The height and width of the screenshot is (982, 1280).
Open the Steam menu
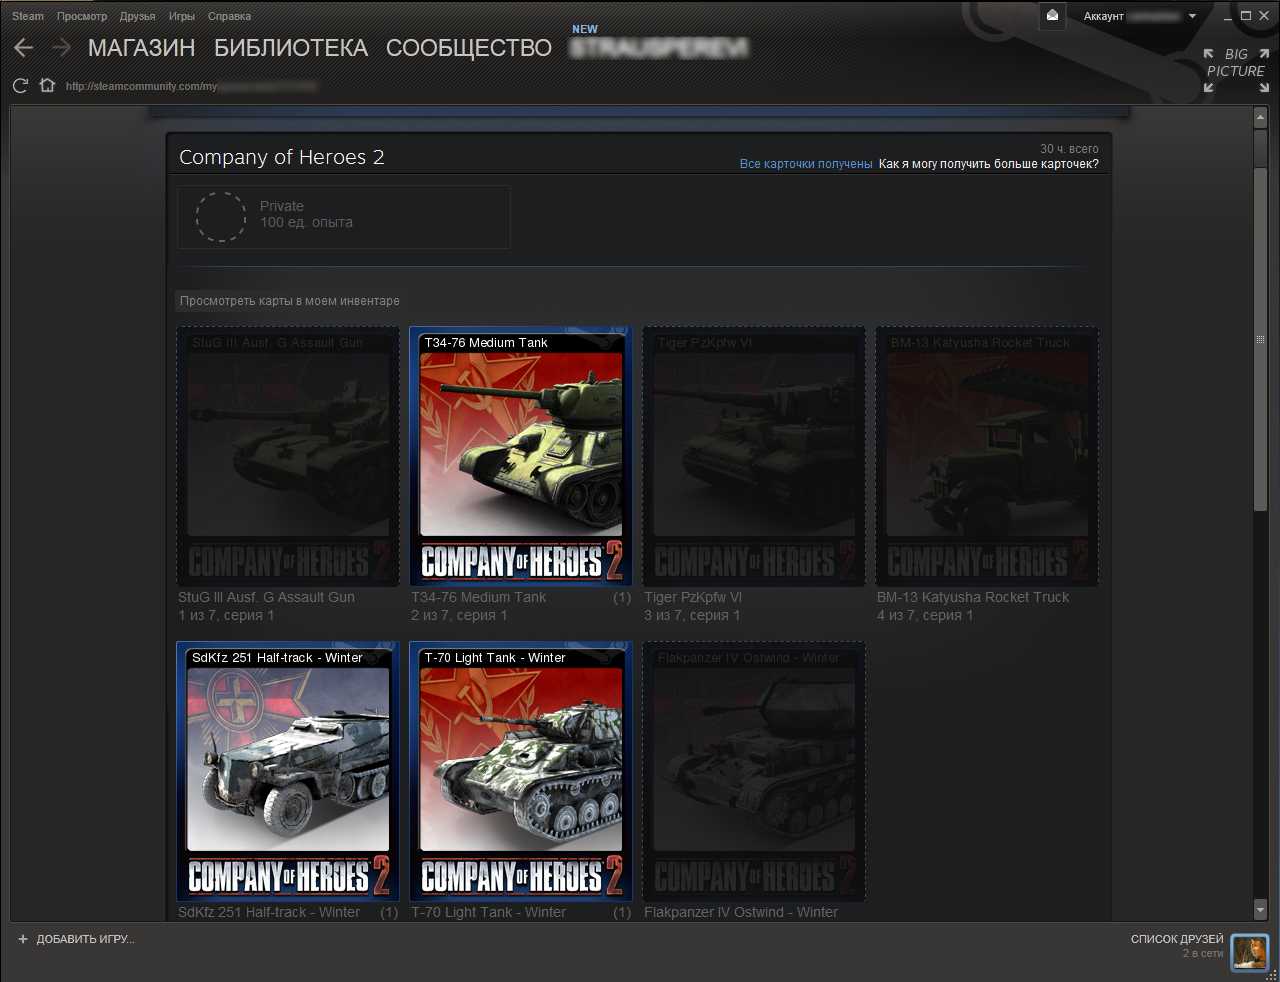tap(28, 16)
